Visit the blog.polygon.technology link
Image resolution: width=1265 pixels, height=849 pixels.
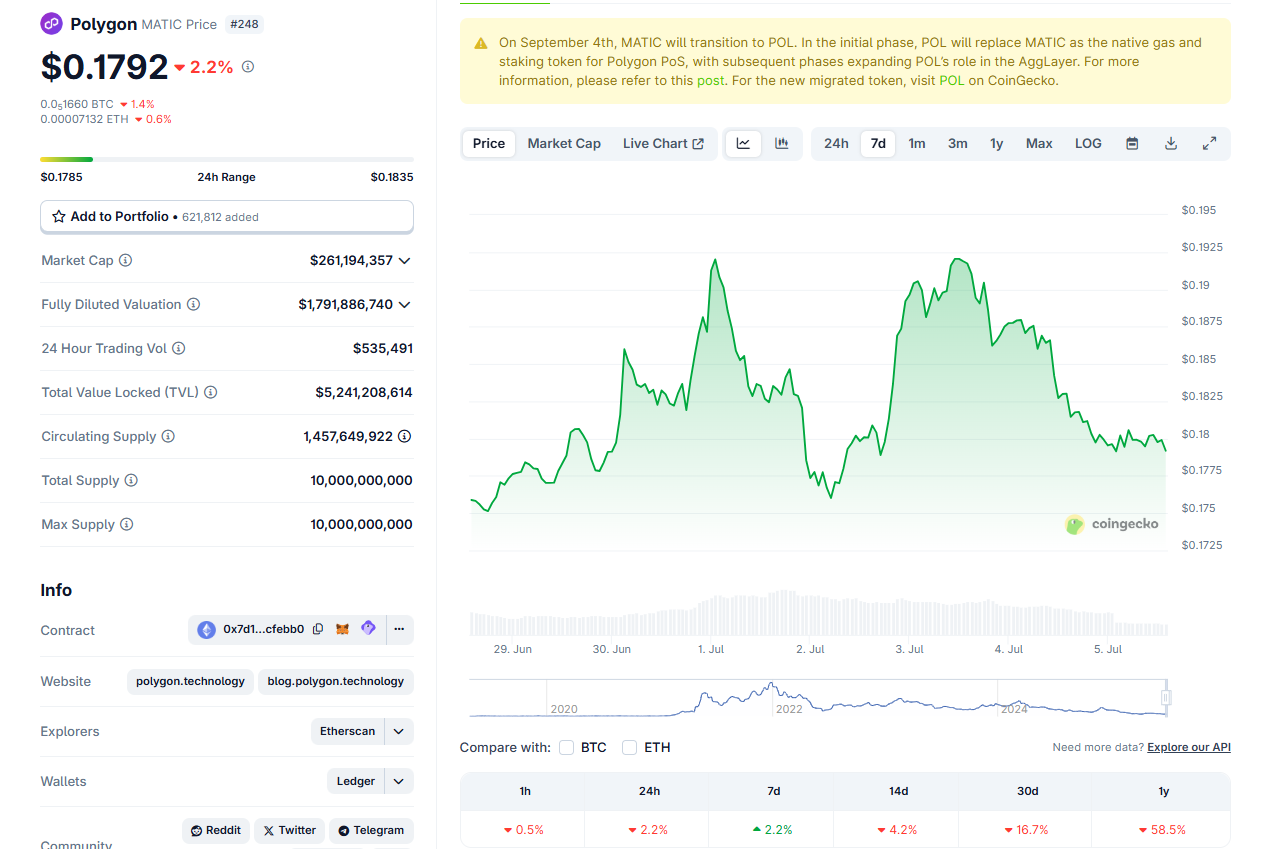336,681
